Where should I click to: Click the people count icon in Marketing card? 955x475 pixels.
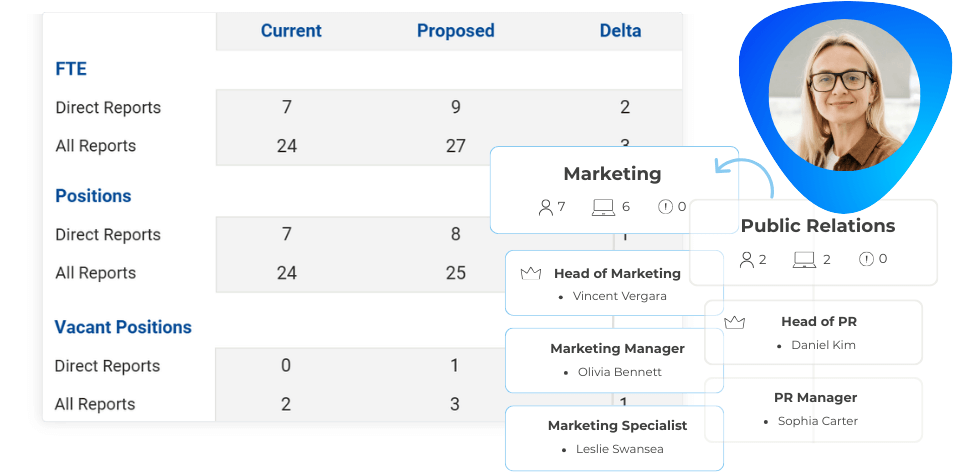pyautogui.click(x=546, y=207)
